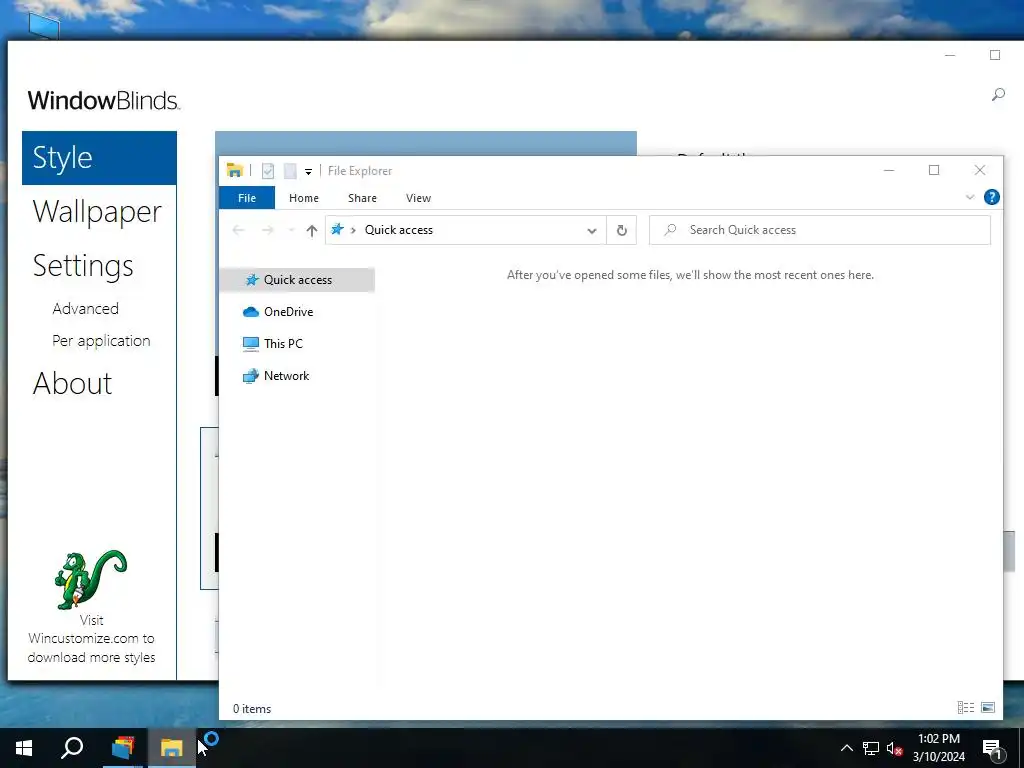
Task: Go forward in File Explorer navigation
Action: click(268, 230)
